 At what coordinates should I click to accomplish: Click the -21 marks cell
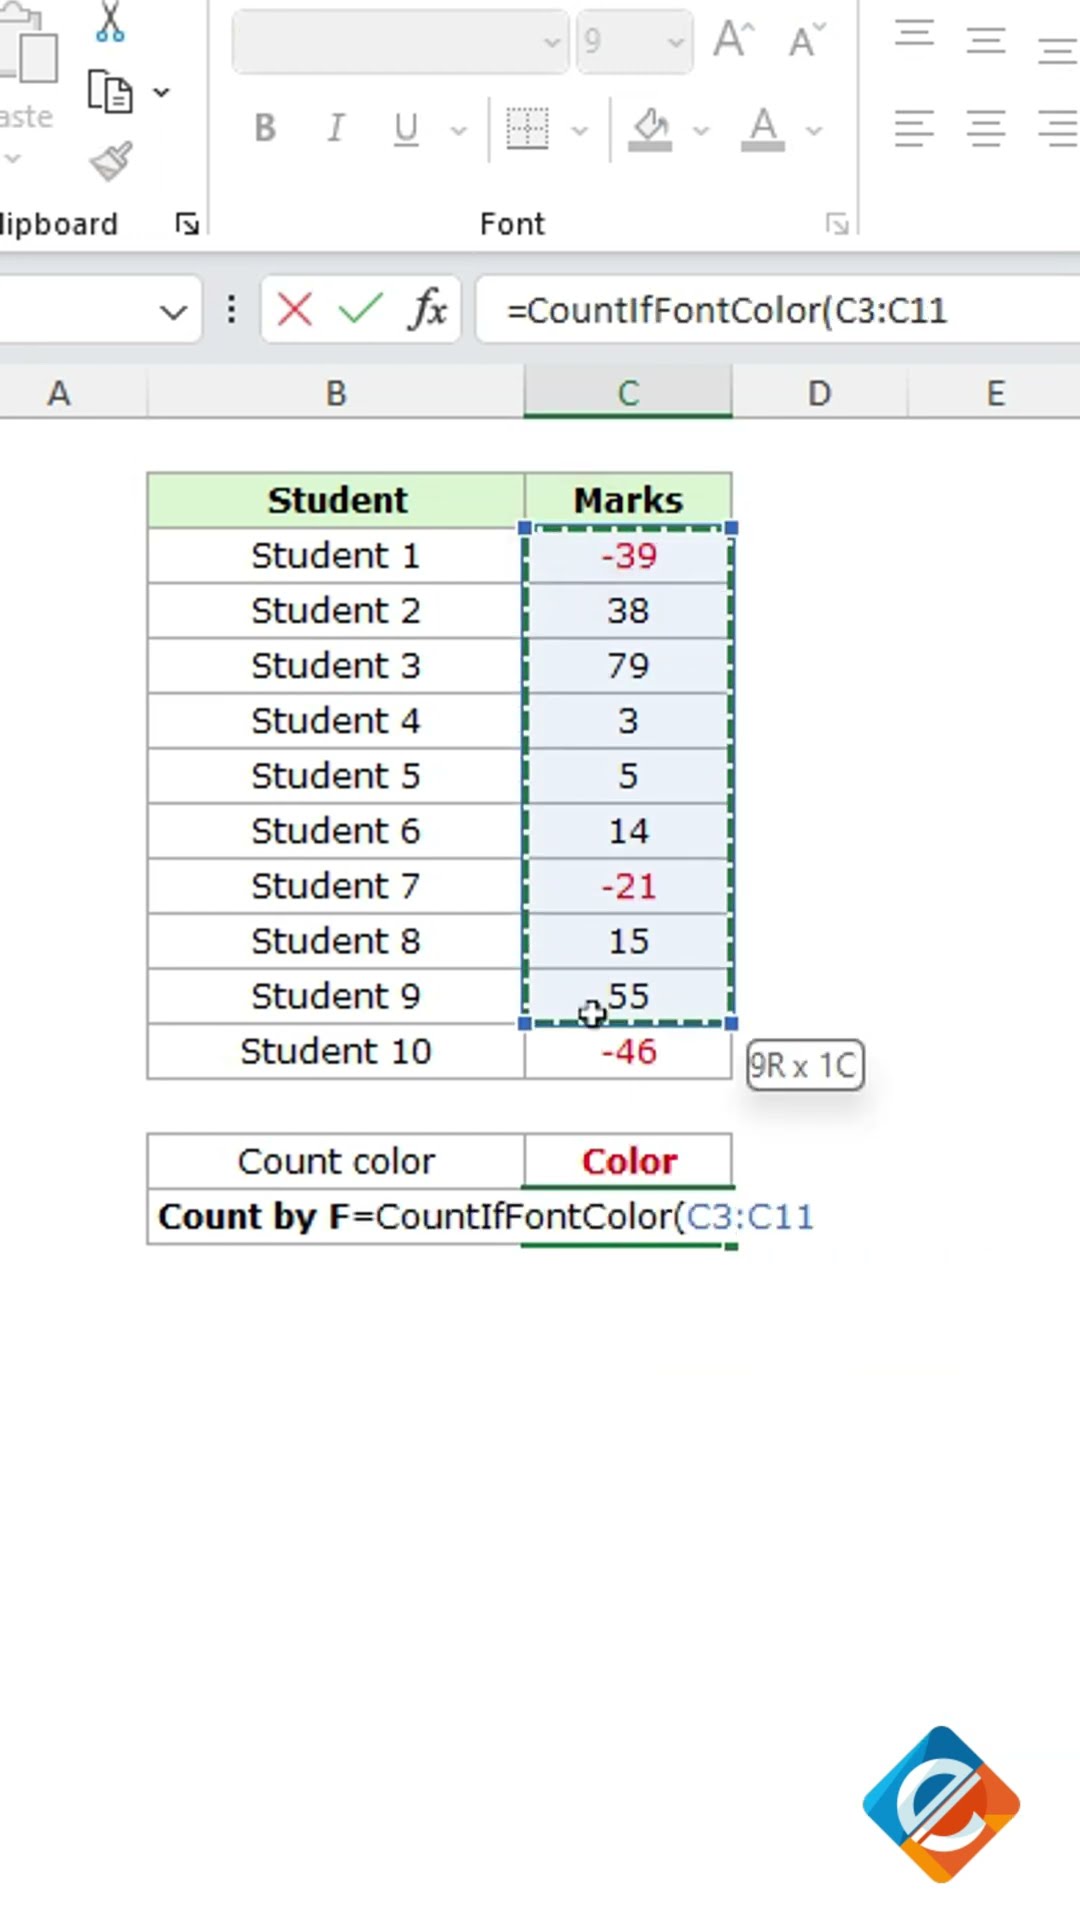coord(628,886)
